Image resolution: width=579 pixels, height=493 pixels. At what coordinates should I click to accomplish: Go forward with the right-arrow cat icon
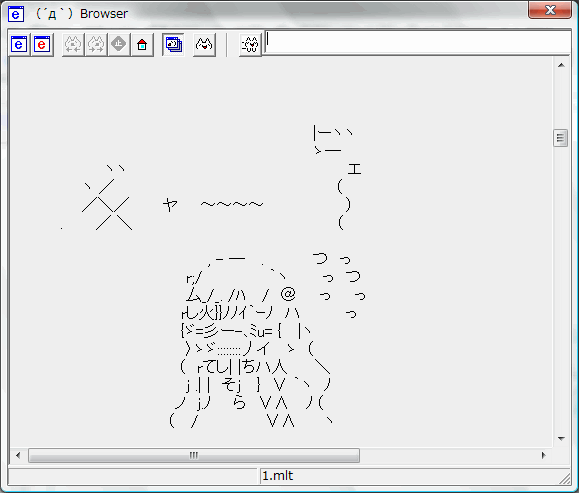coord(96,45)
